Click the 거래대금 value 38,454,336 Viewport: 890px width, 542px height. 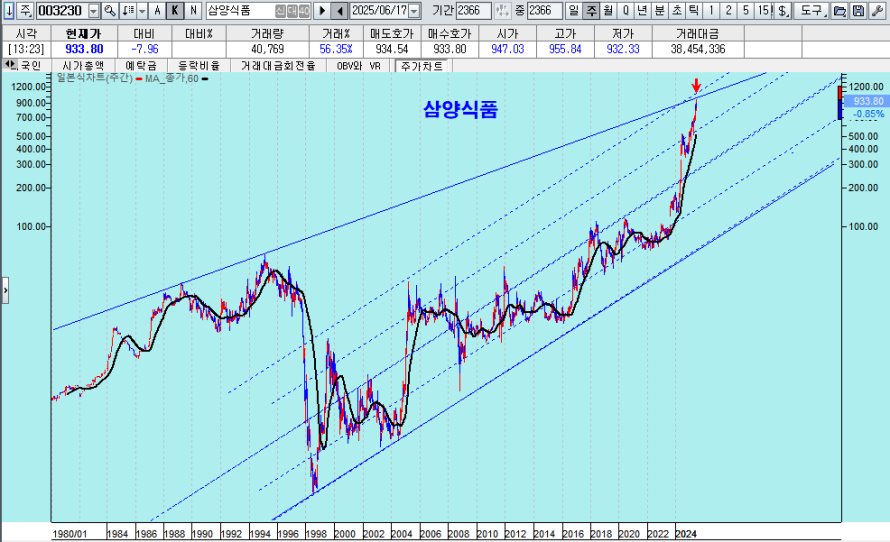698,49
